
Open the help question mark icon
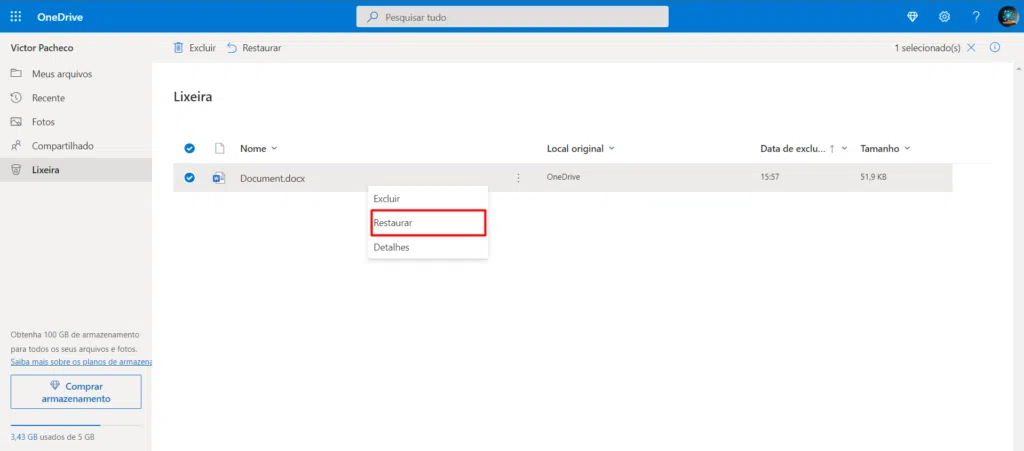click(x=976, y=17)
